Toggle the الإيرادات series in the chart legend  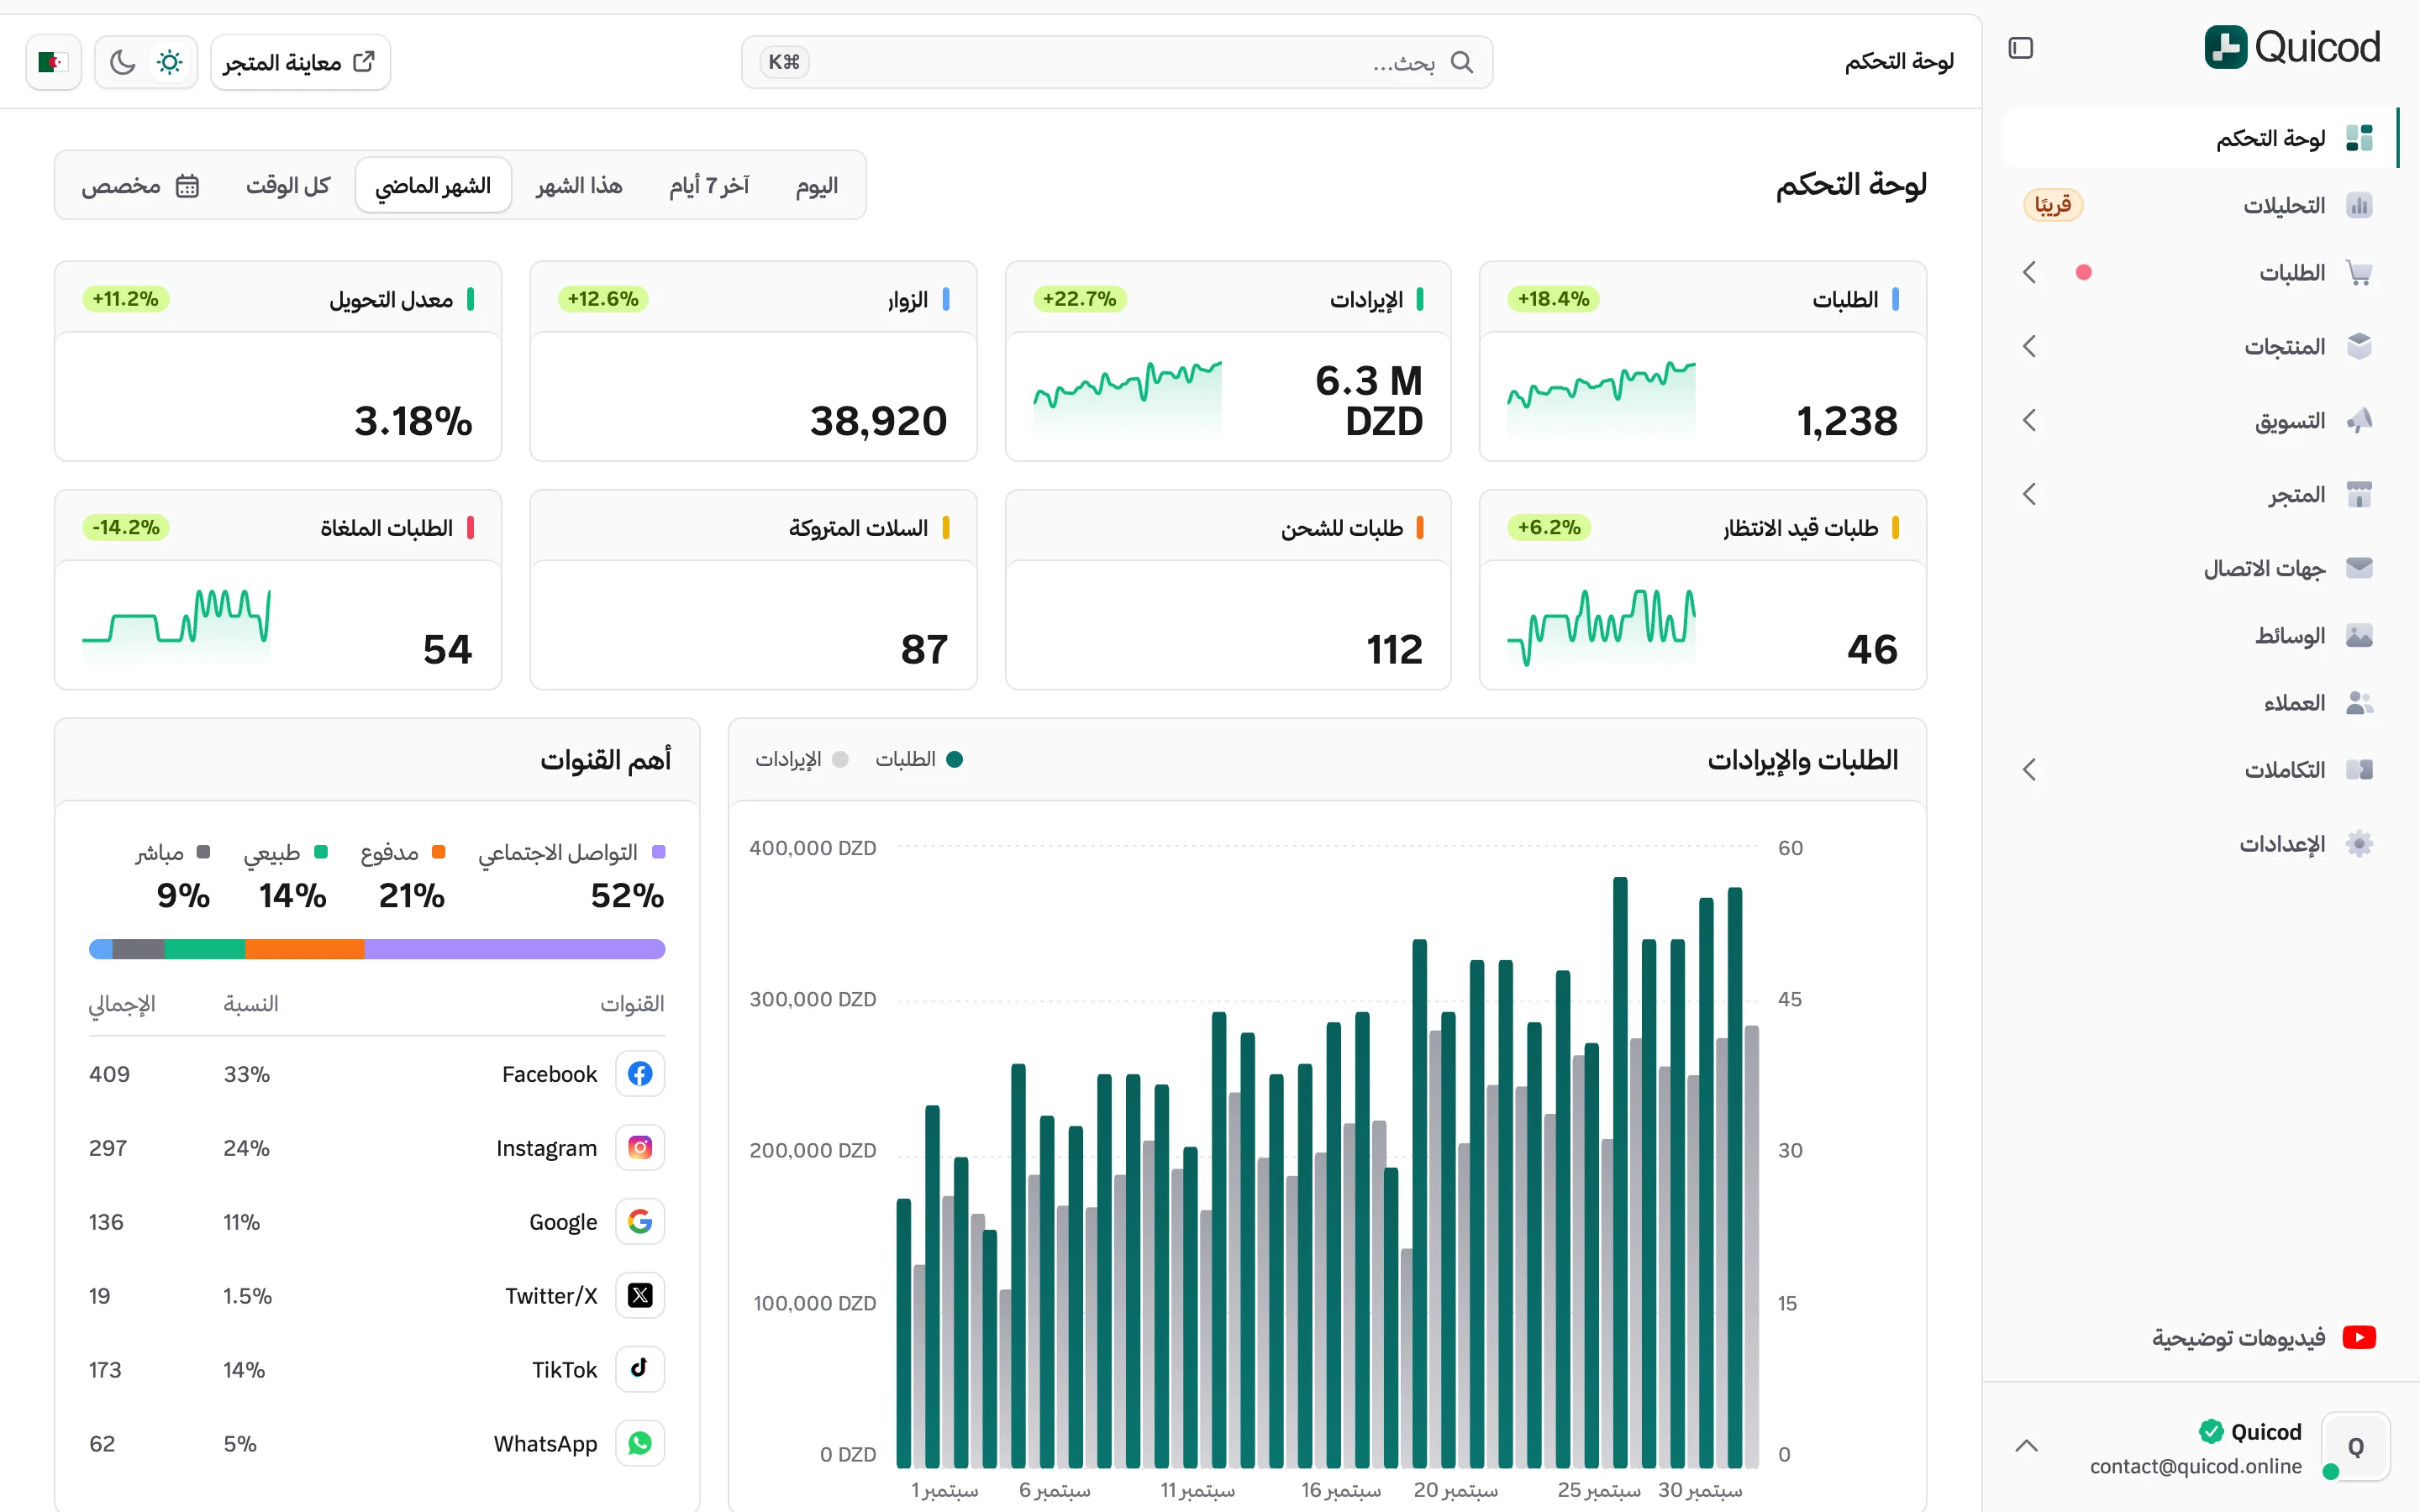pos(802,759)
